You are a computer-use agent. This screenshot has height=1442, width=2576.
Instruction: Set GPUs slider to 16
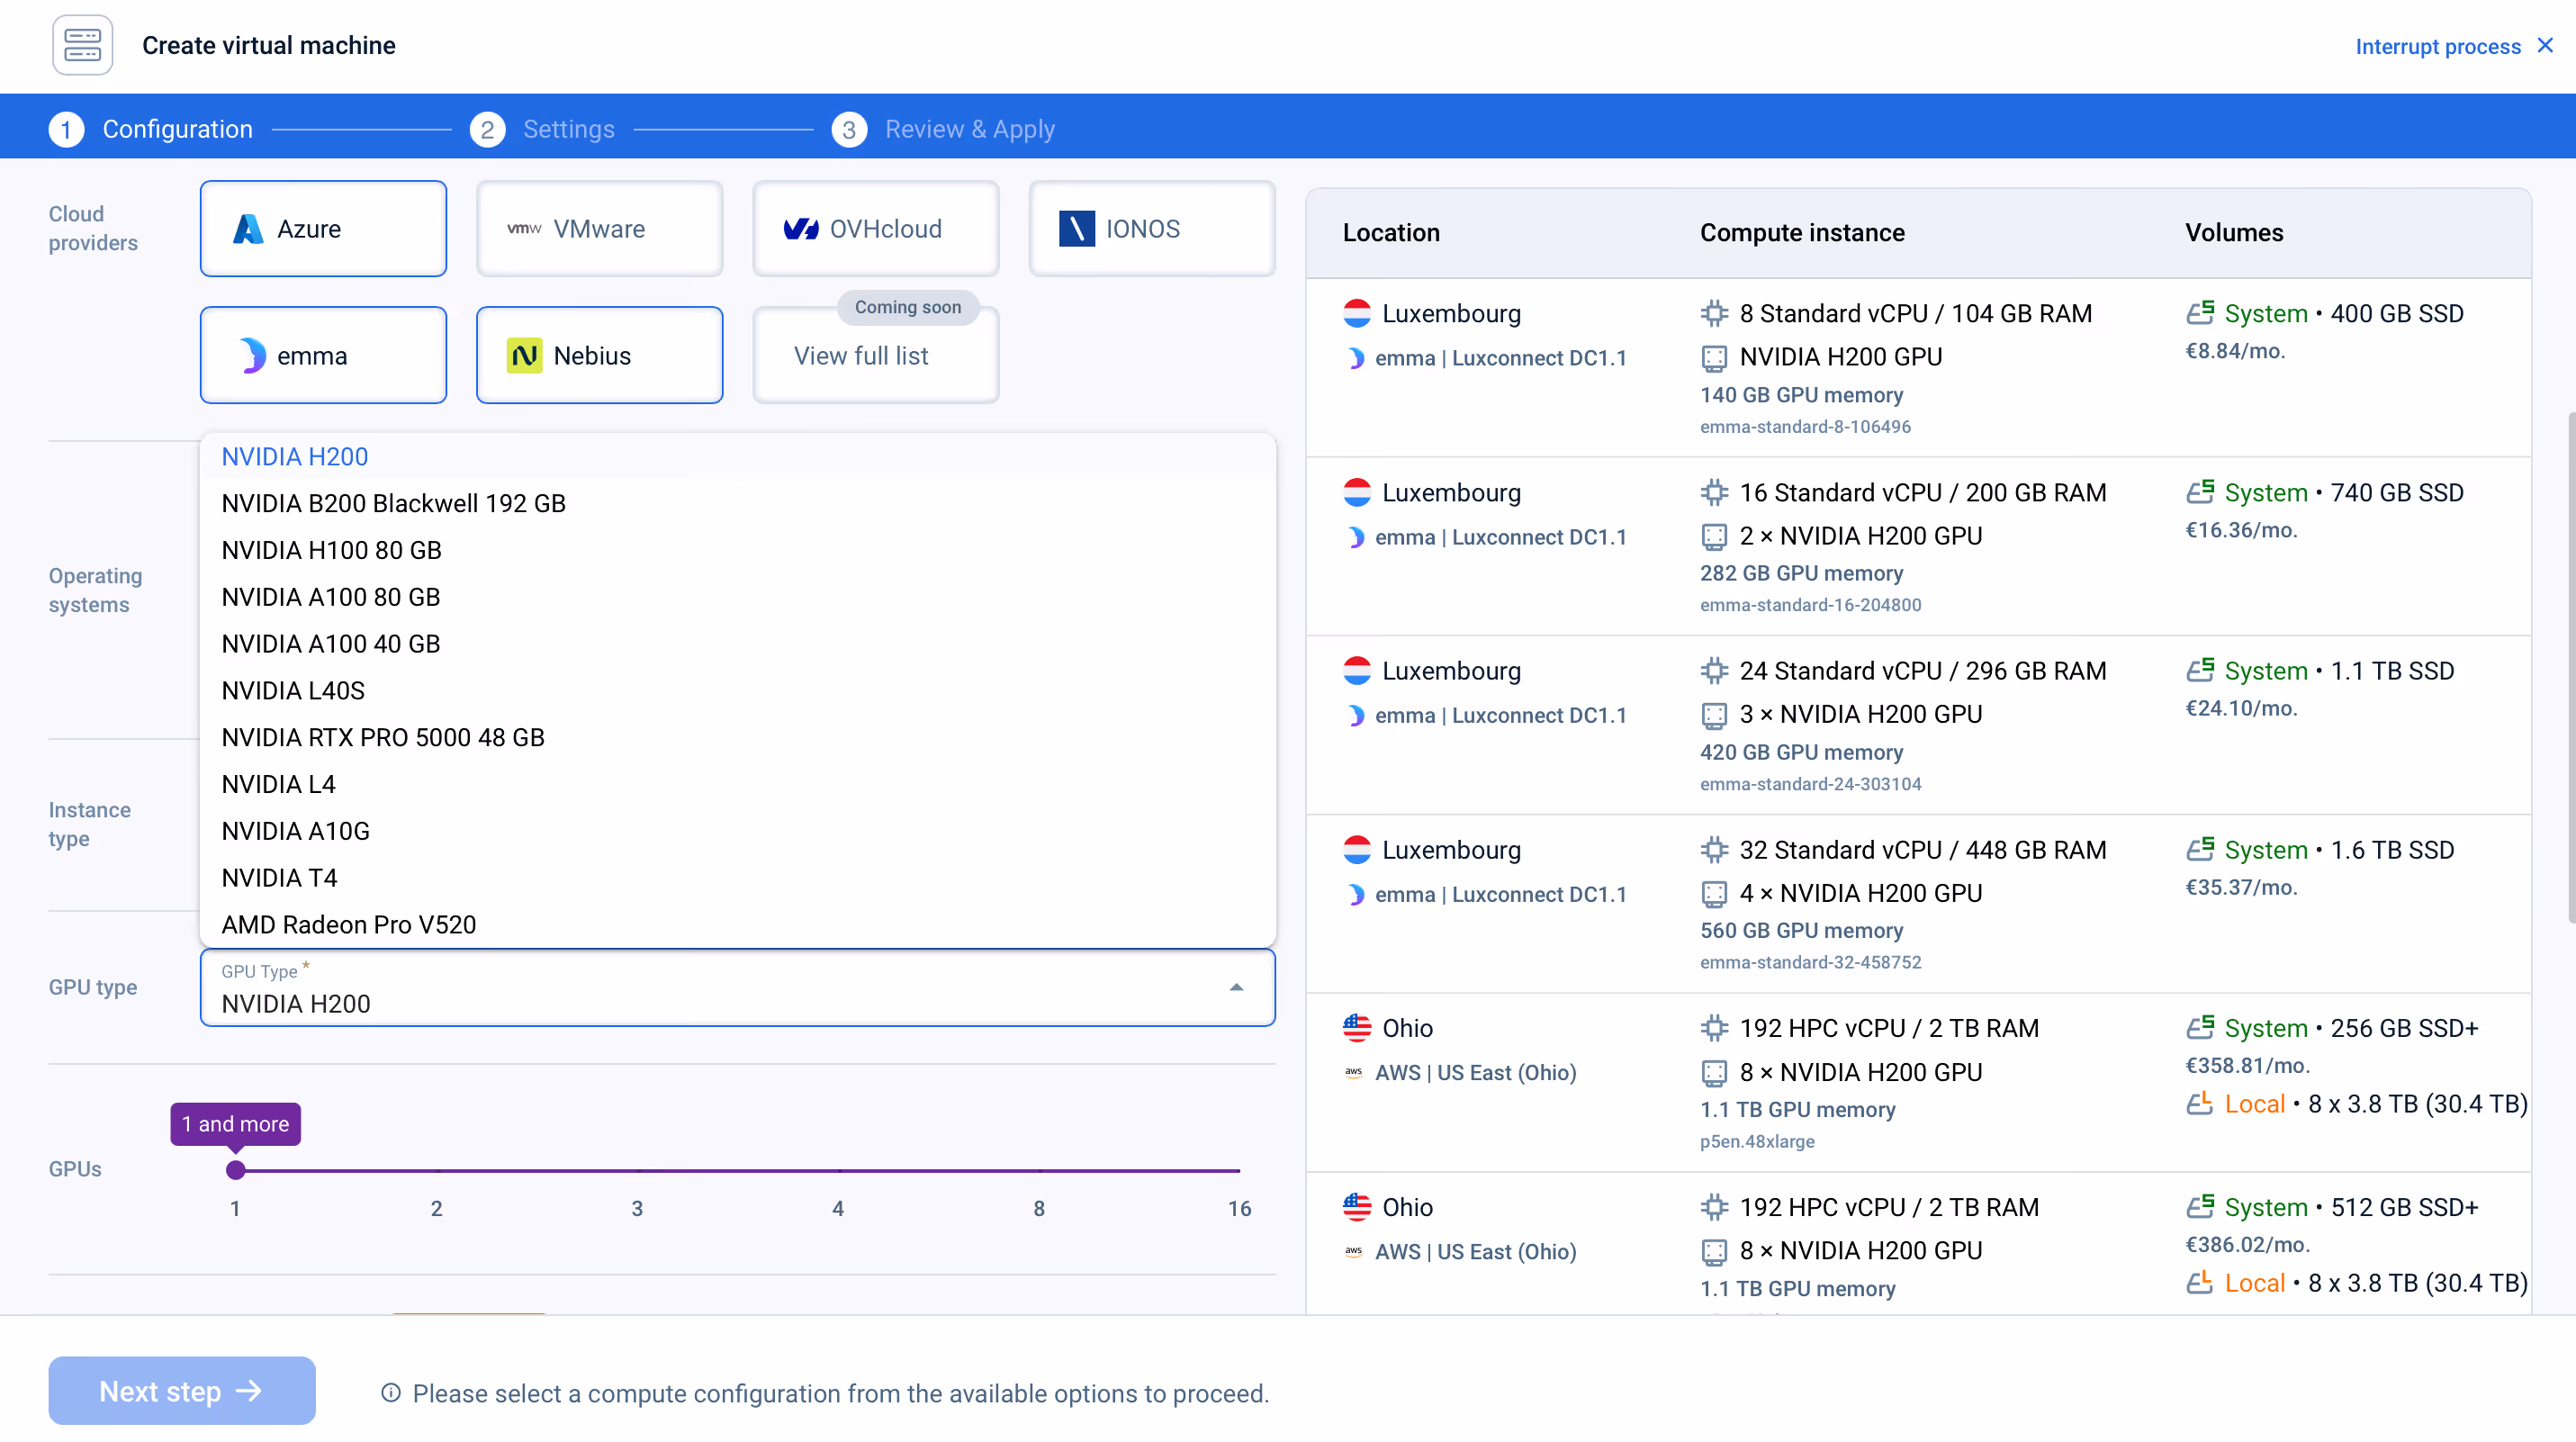(x=1240, y=1170)
